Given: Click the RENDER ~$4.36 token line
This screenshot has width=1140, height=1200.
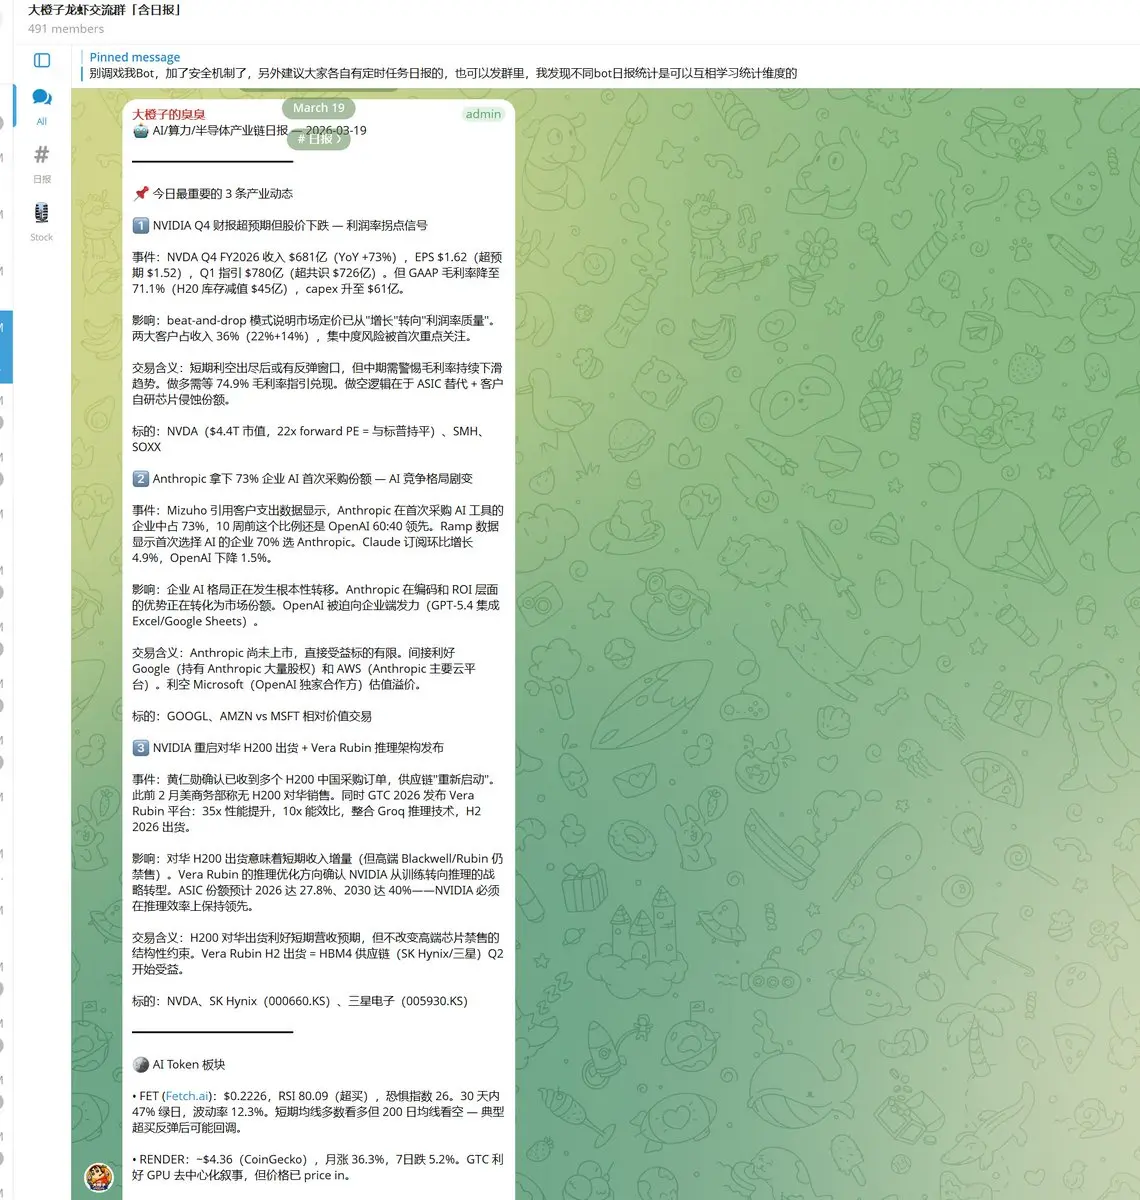Looking at the screenshot, I should [x=318, y=1167].
